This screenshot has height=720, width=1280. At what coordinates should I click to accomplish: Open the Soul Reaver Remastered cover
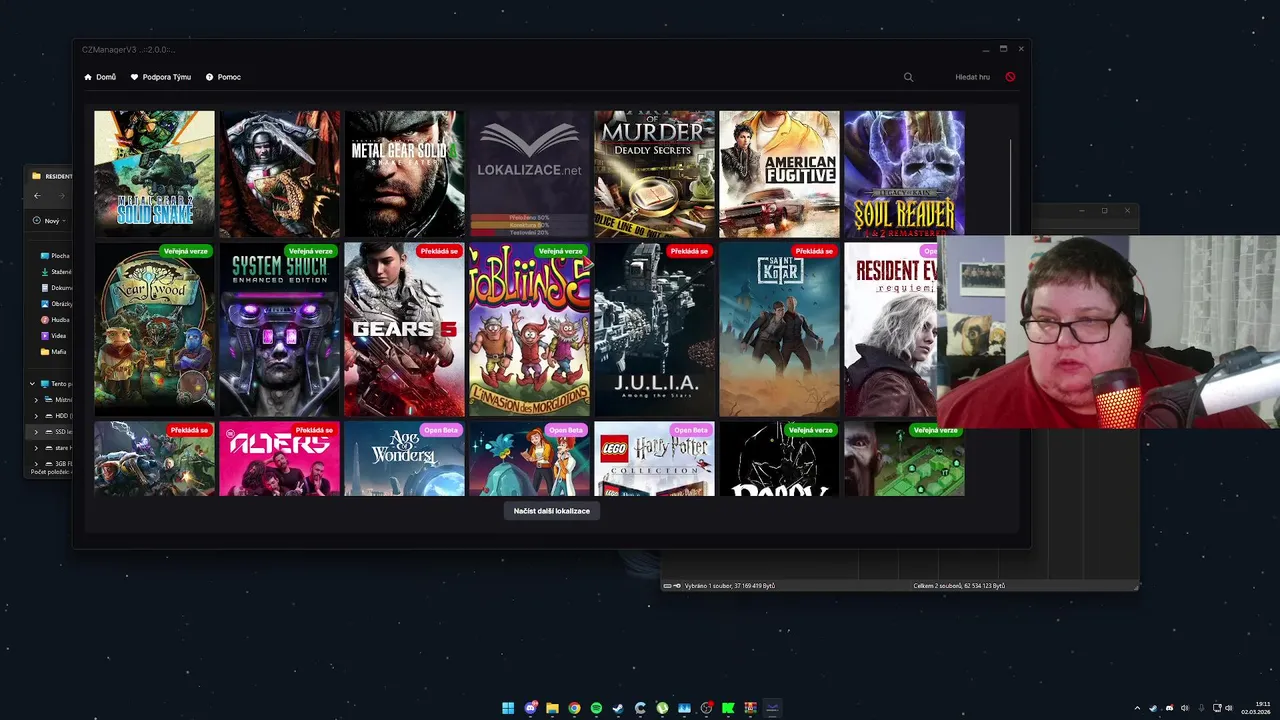tap(904, 174)
